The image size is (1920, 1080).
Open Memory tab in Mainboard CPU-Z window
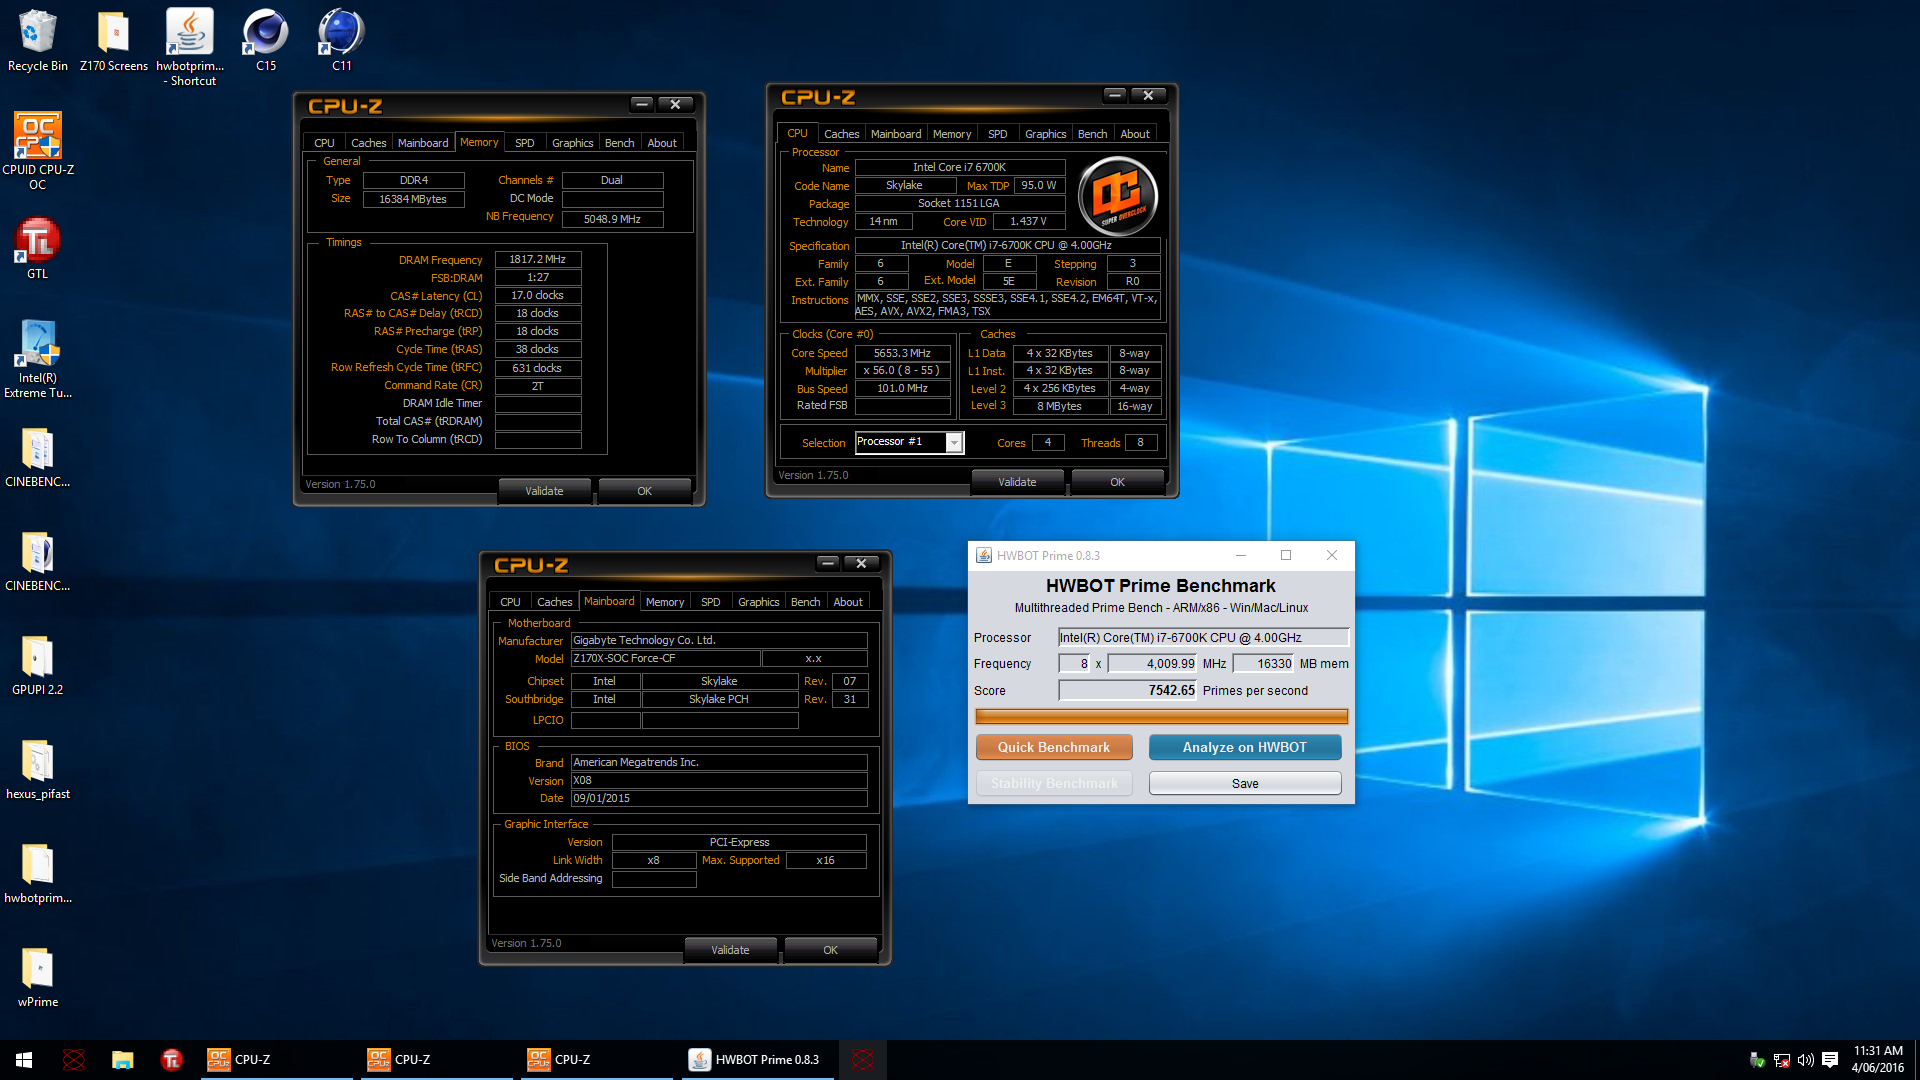[665, 602]
